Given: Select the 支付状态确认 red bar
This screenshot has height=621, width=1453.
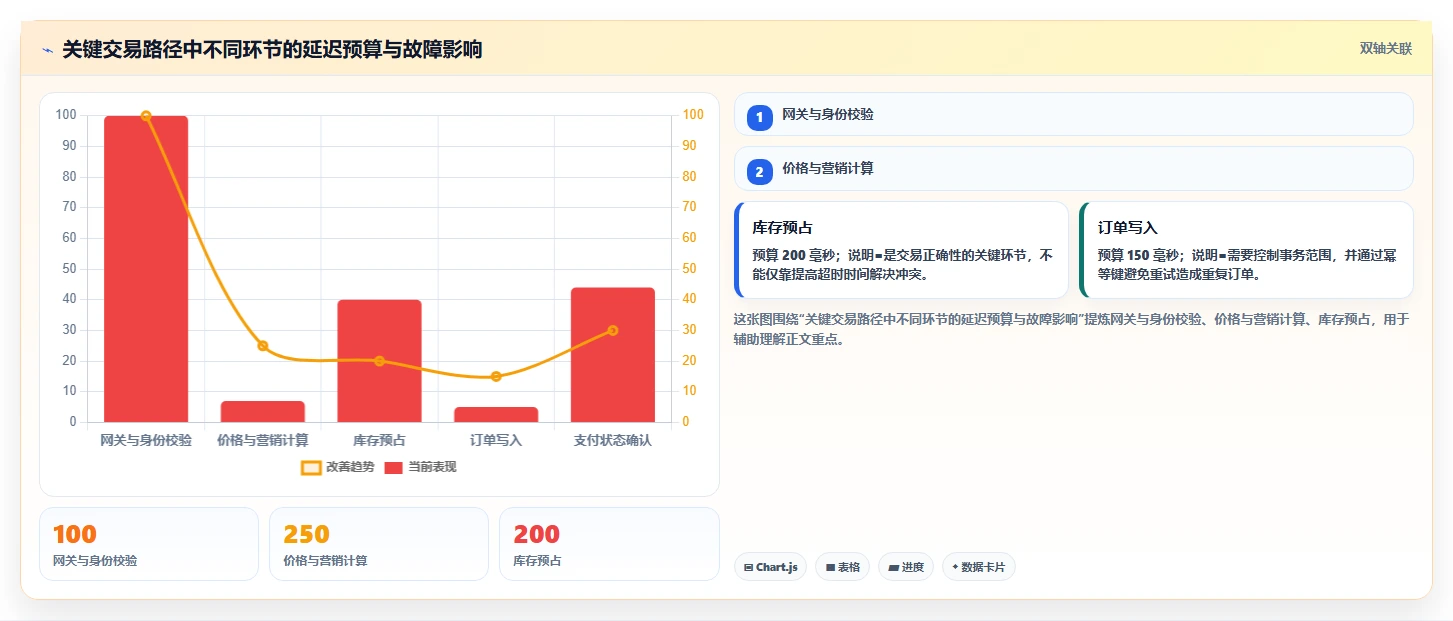Looking at the screenshot, I should [613, 355].
